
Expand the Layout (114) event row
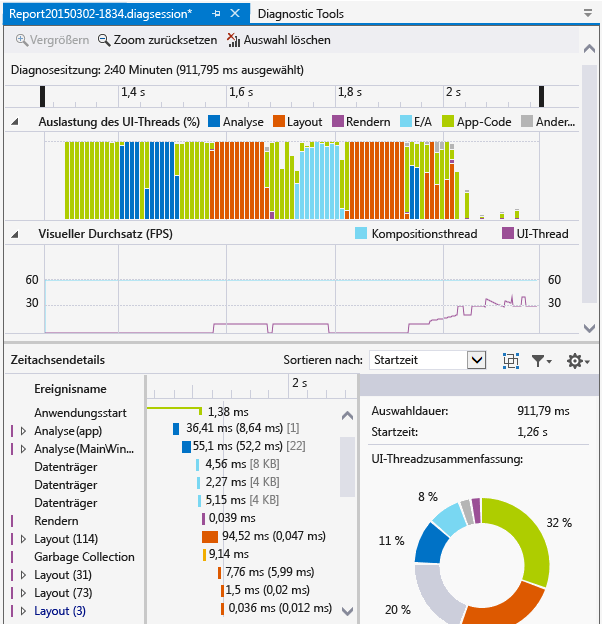23,539
